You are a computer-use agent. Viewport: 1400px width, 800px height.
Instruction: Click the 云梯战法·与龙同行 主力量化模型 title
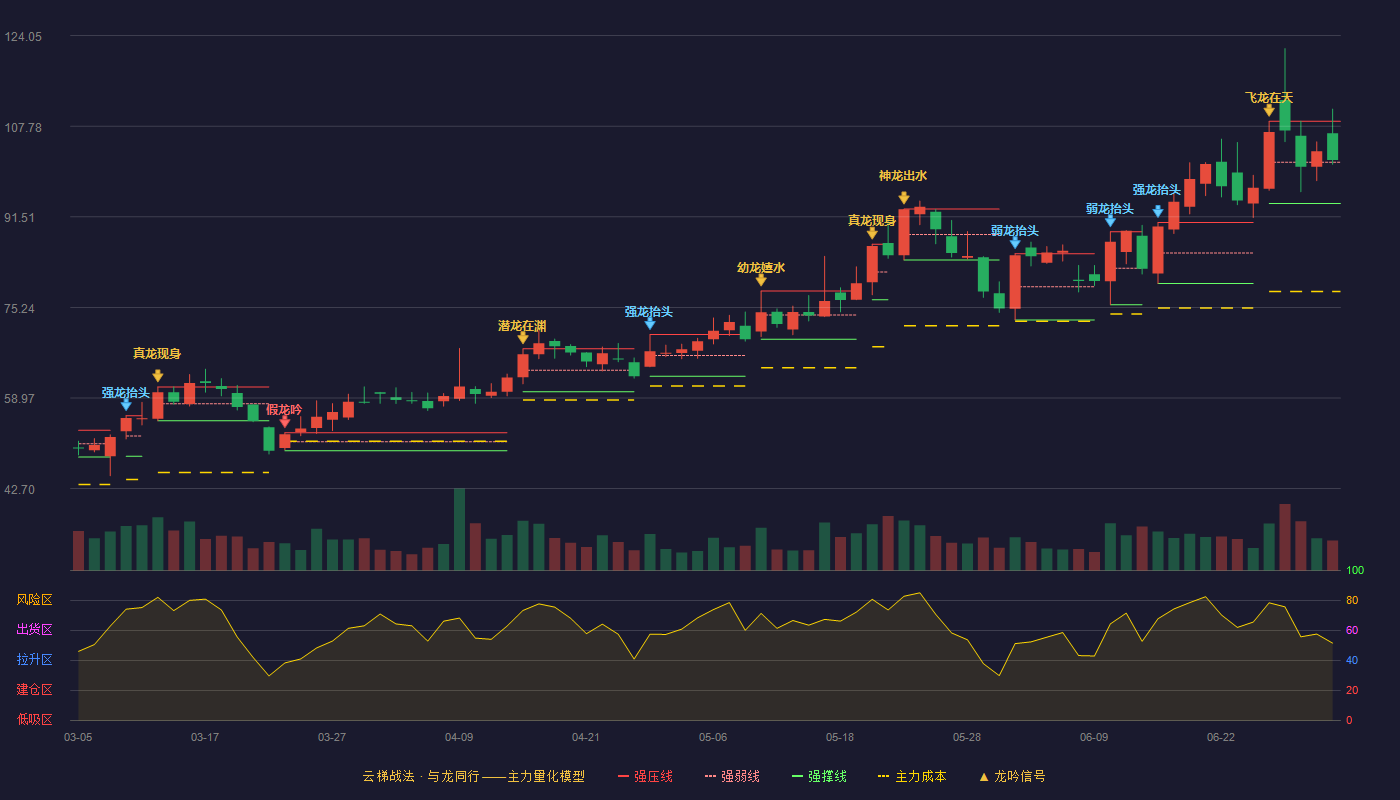click(473, 776)
